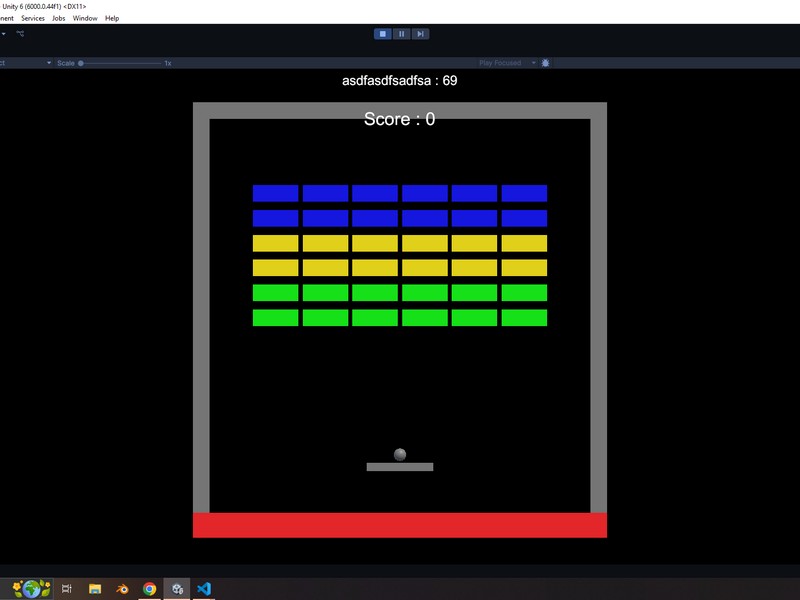800x600 pixels.
Task: Expand the top-left toolbar dropdown arrow
Action: 3,34
